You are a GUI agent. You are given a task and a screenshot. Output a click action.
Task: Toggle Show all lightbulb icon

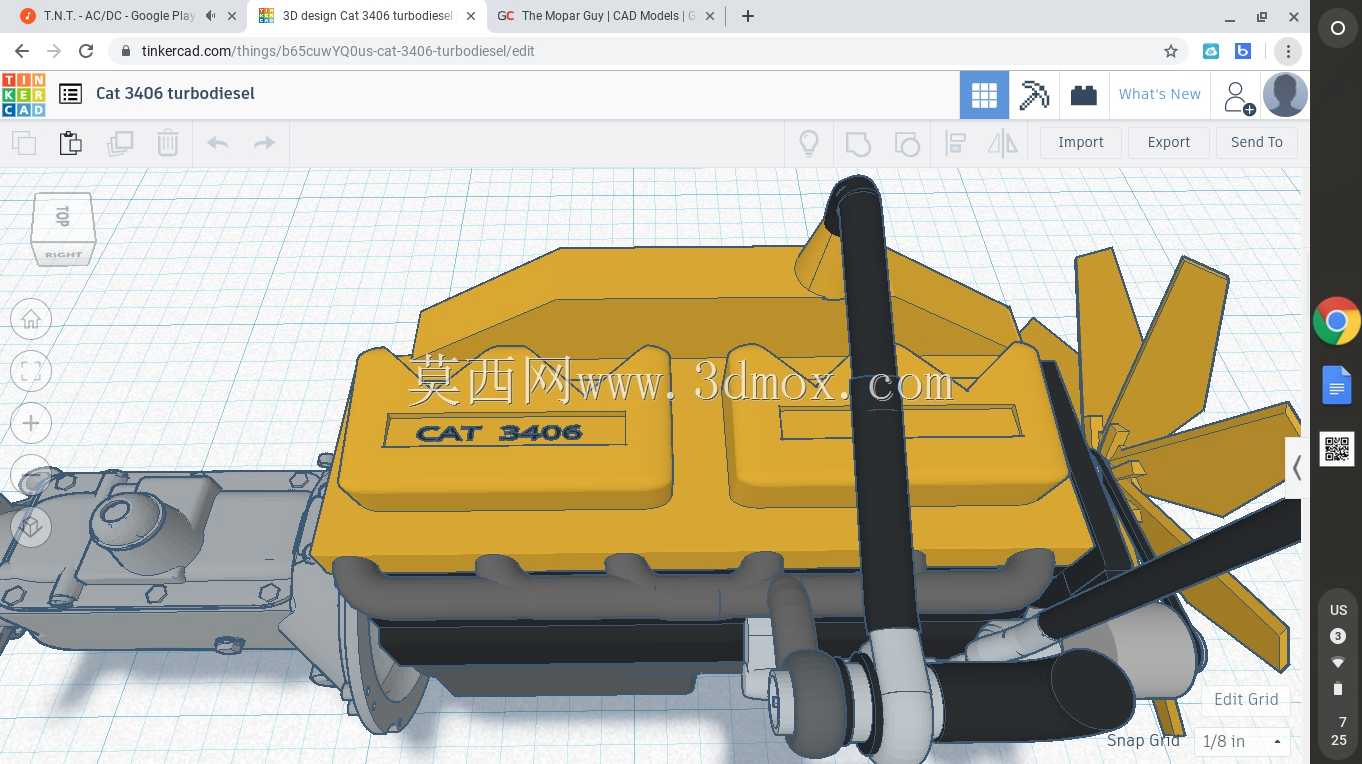(x=809, y=143)
